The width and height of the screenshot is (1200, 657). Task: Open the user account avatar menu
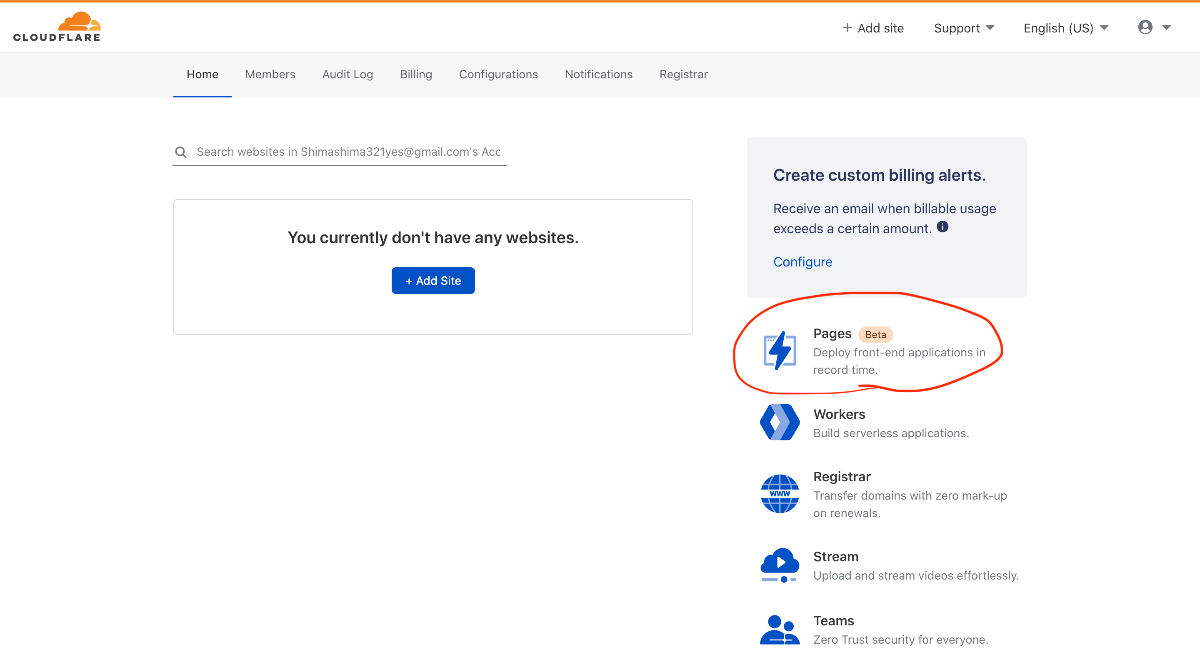click(x=1154, y=28)
